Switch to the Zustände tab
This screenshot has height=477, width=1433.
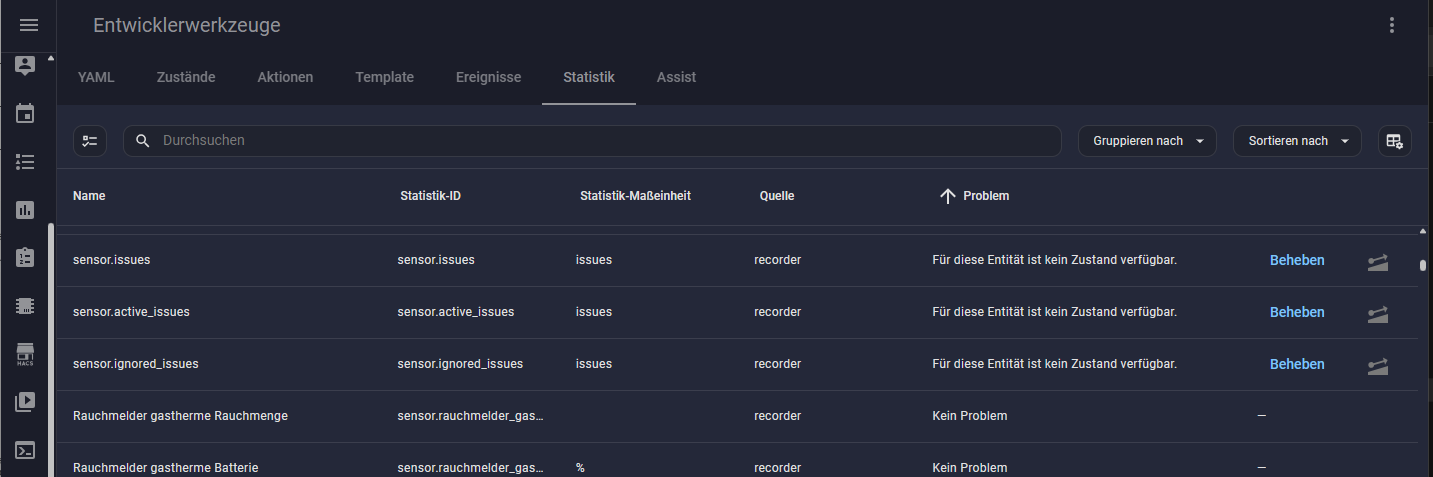(x=186, y=77)
